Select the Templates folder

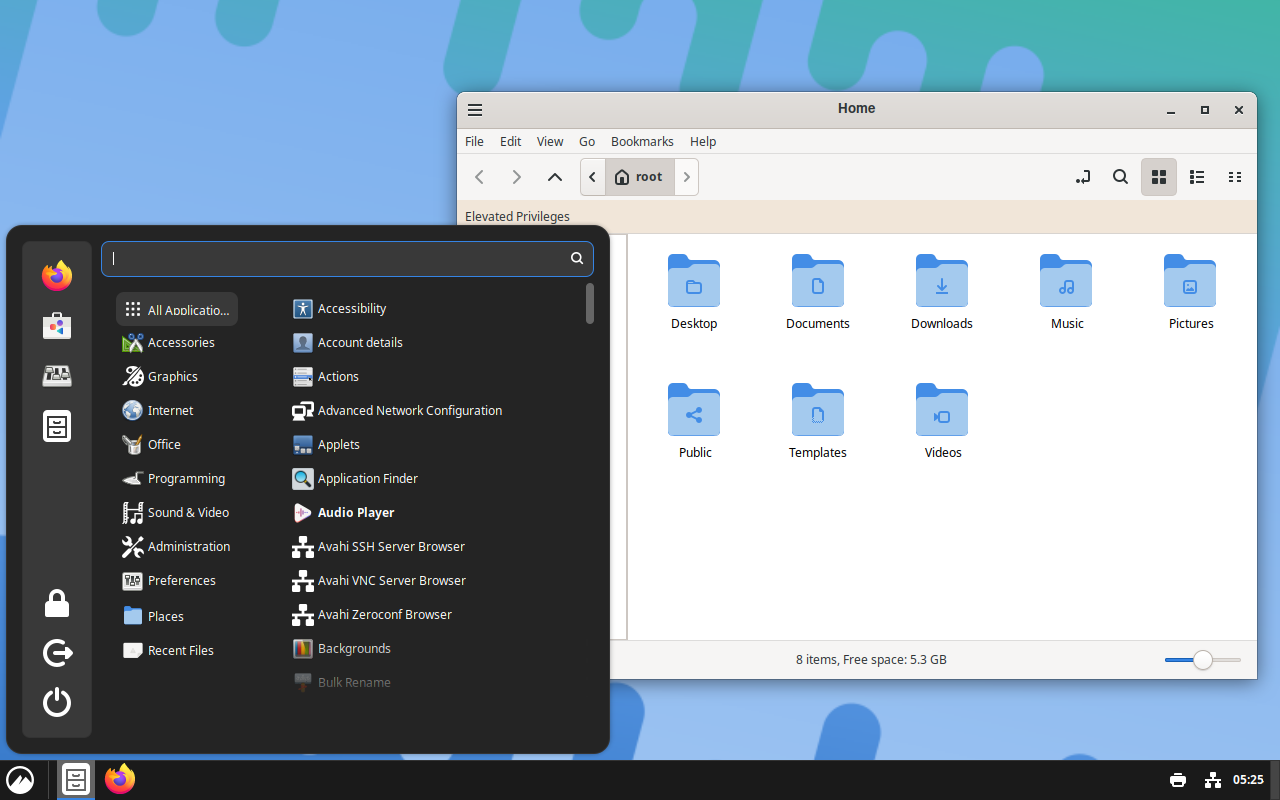tap(818, 422)
